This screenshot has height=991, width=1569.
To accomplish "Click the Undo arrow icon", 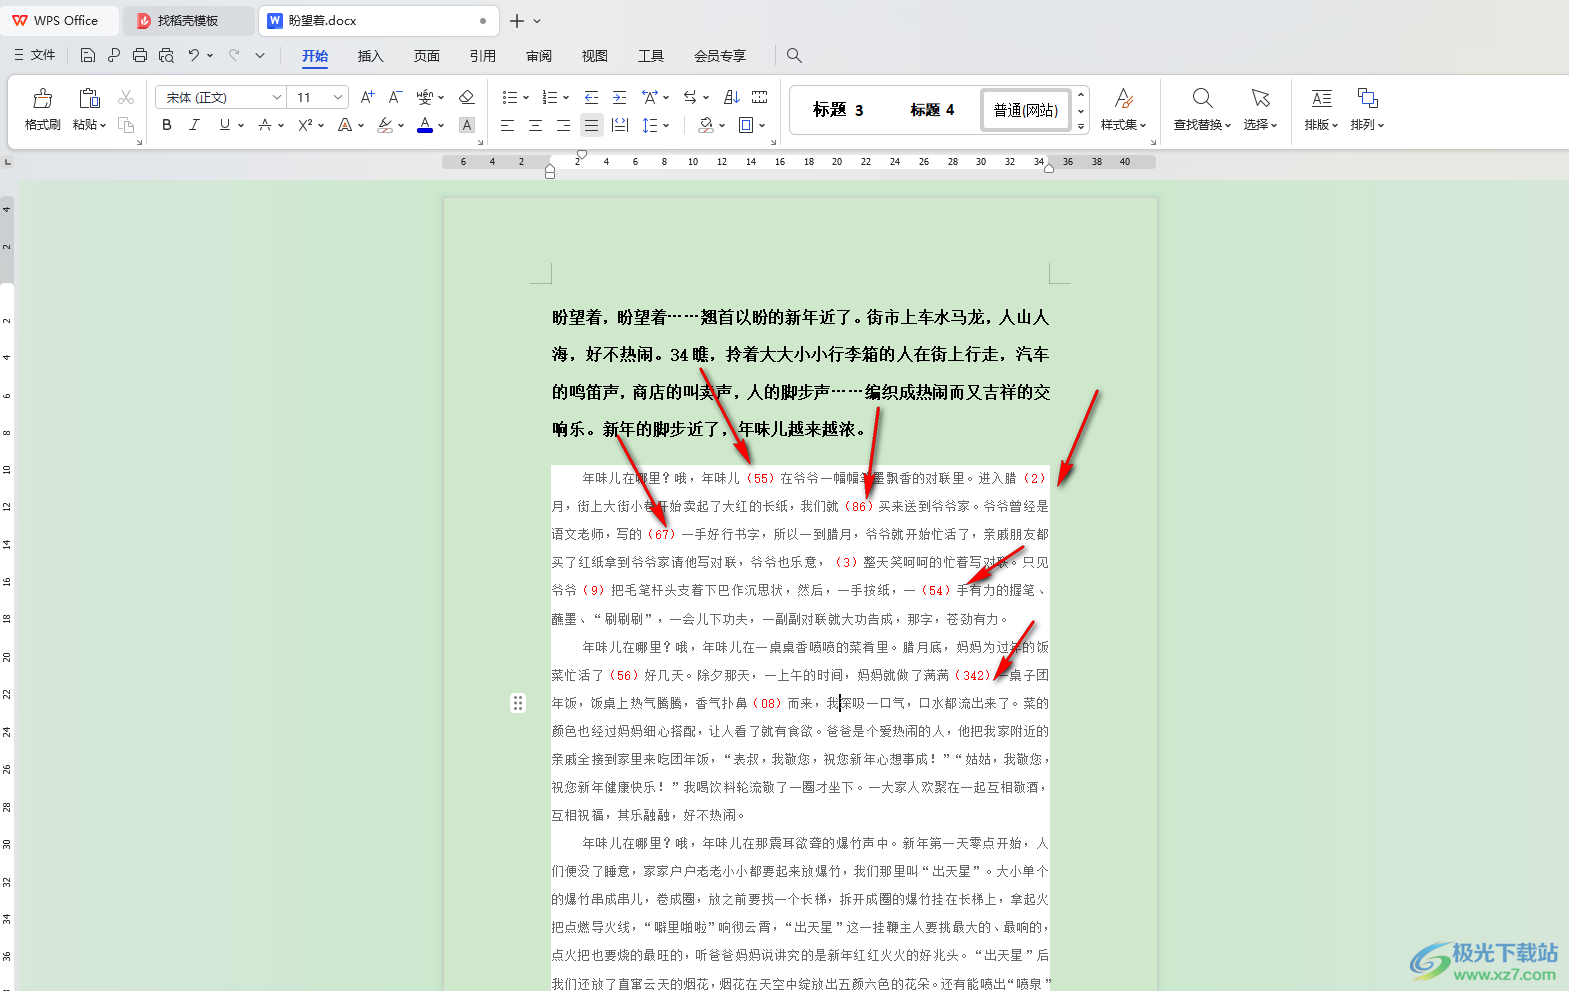I will [194, 55].
